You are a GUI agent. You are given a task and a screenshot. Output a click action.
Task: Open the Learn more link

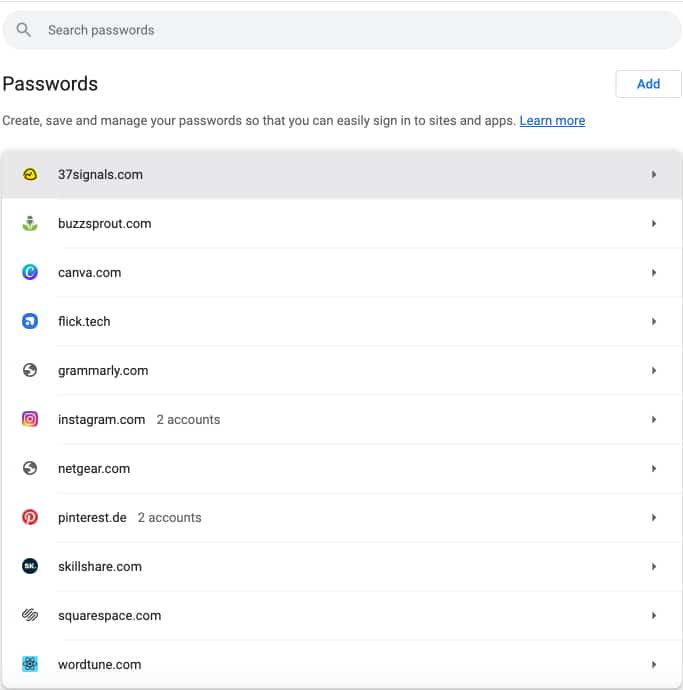(552, 121)
